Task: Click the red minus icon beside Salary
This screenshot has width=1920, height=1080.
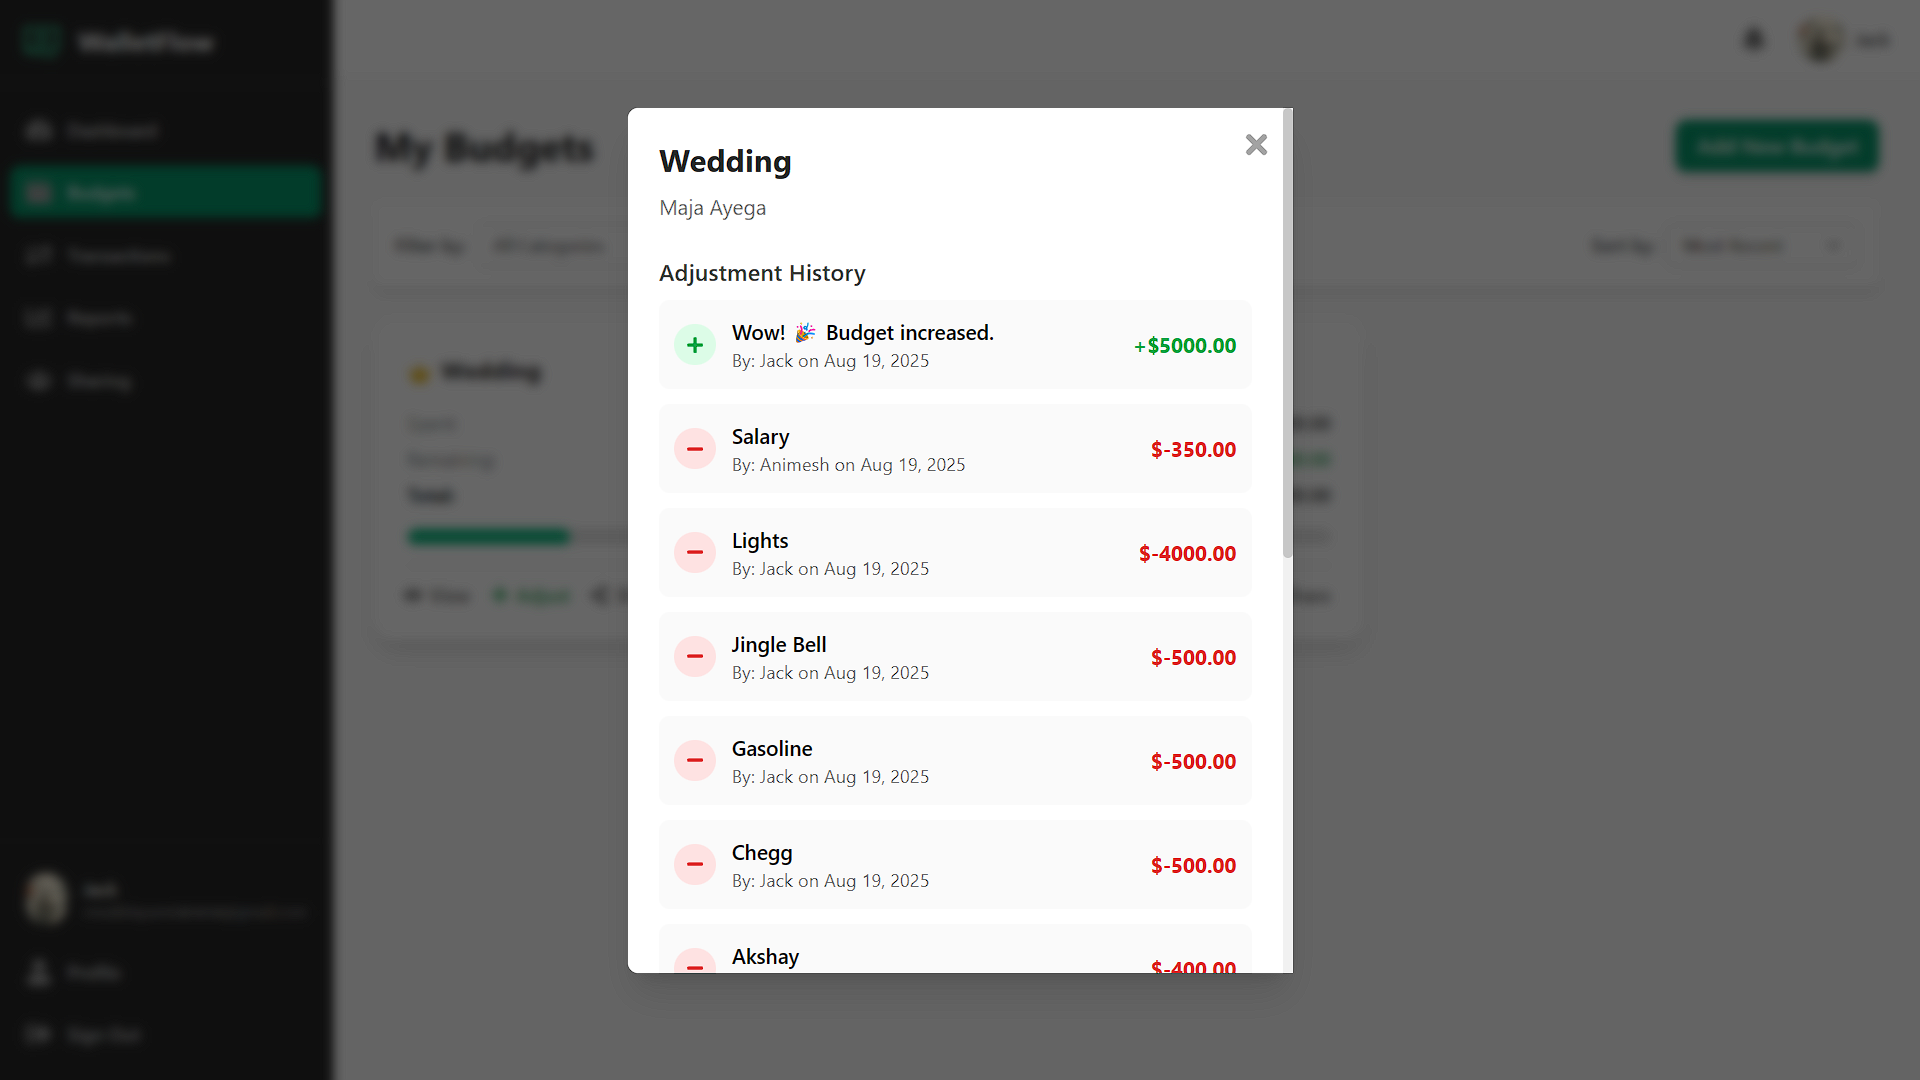Action: pyautogui.click(x=695, y=449)
